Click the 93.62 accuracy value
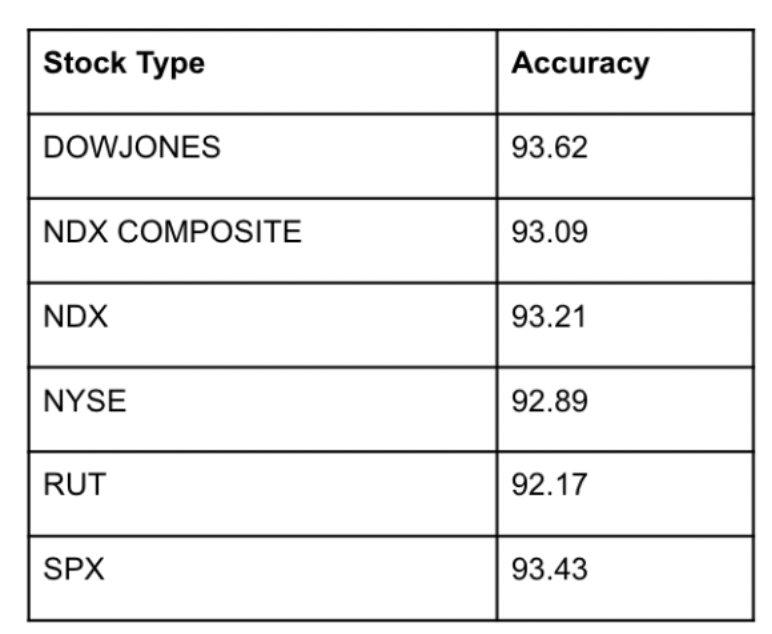 (x=549, y=148)
